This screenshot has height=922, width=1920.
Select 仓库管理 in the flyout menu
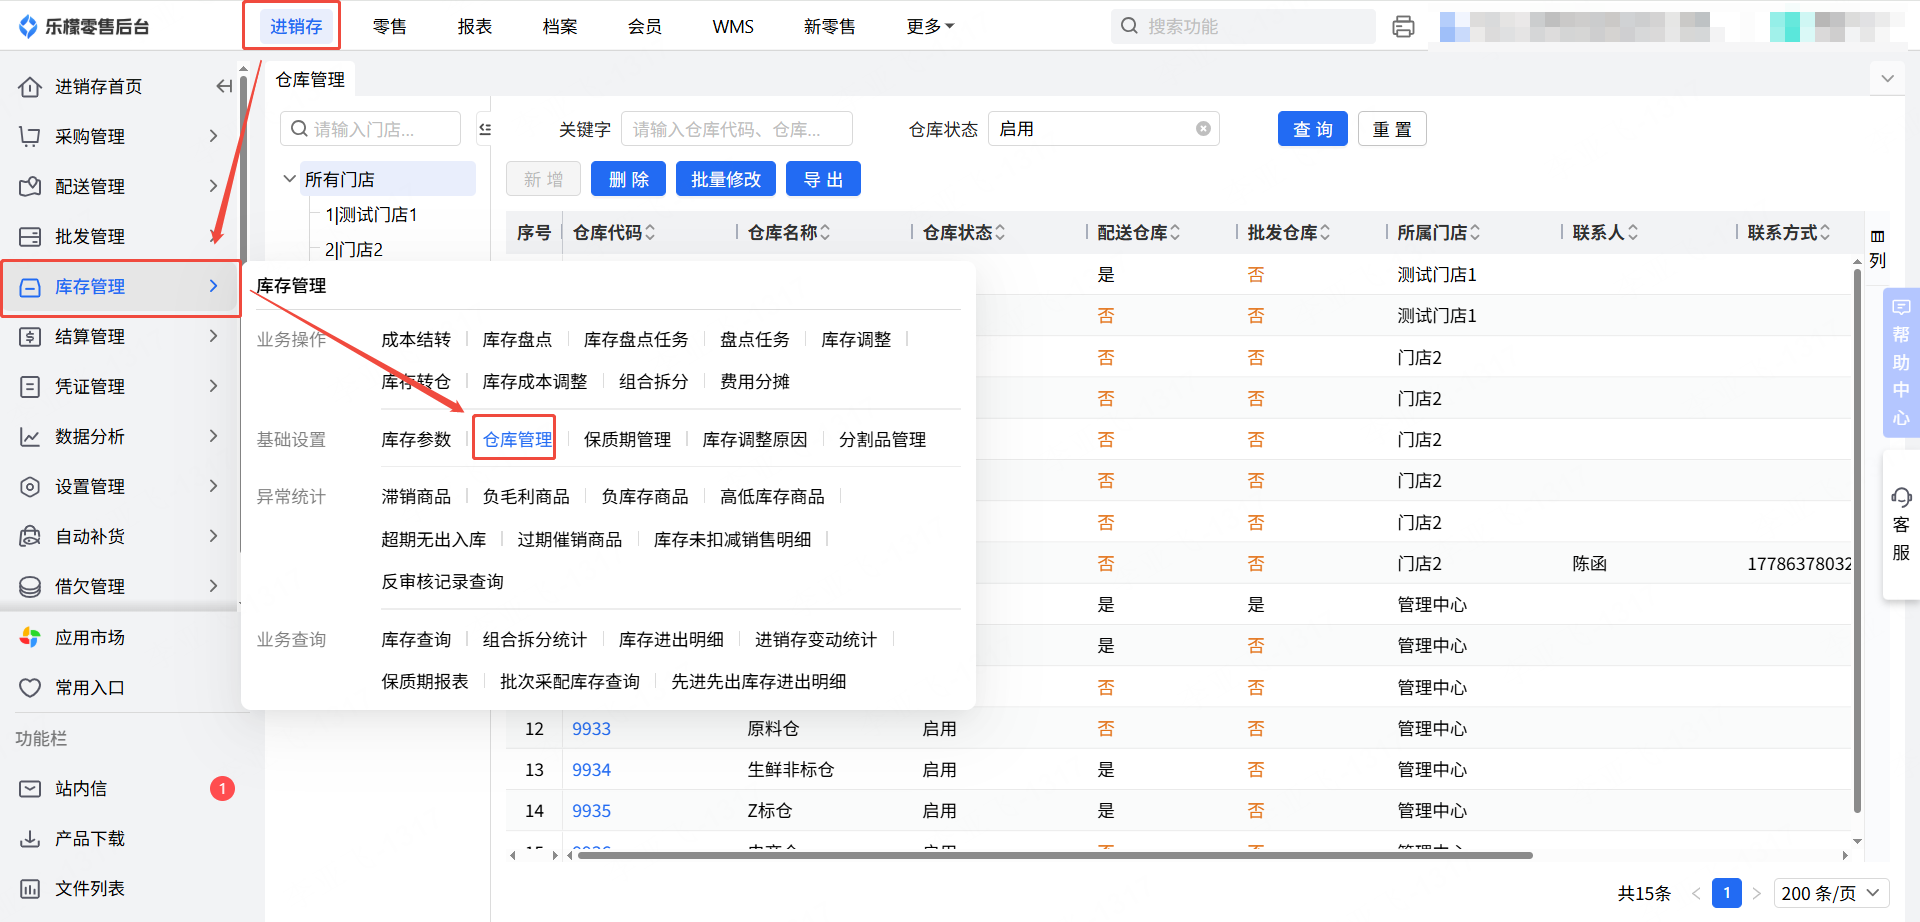tap(517, 440)
